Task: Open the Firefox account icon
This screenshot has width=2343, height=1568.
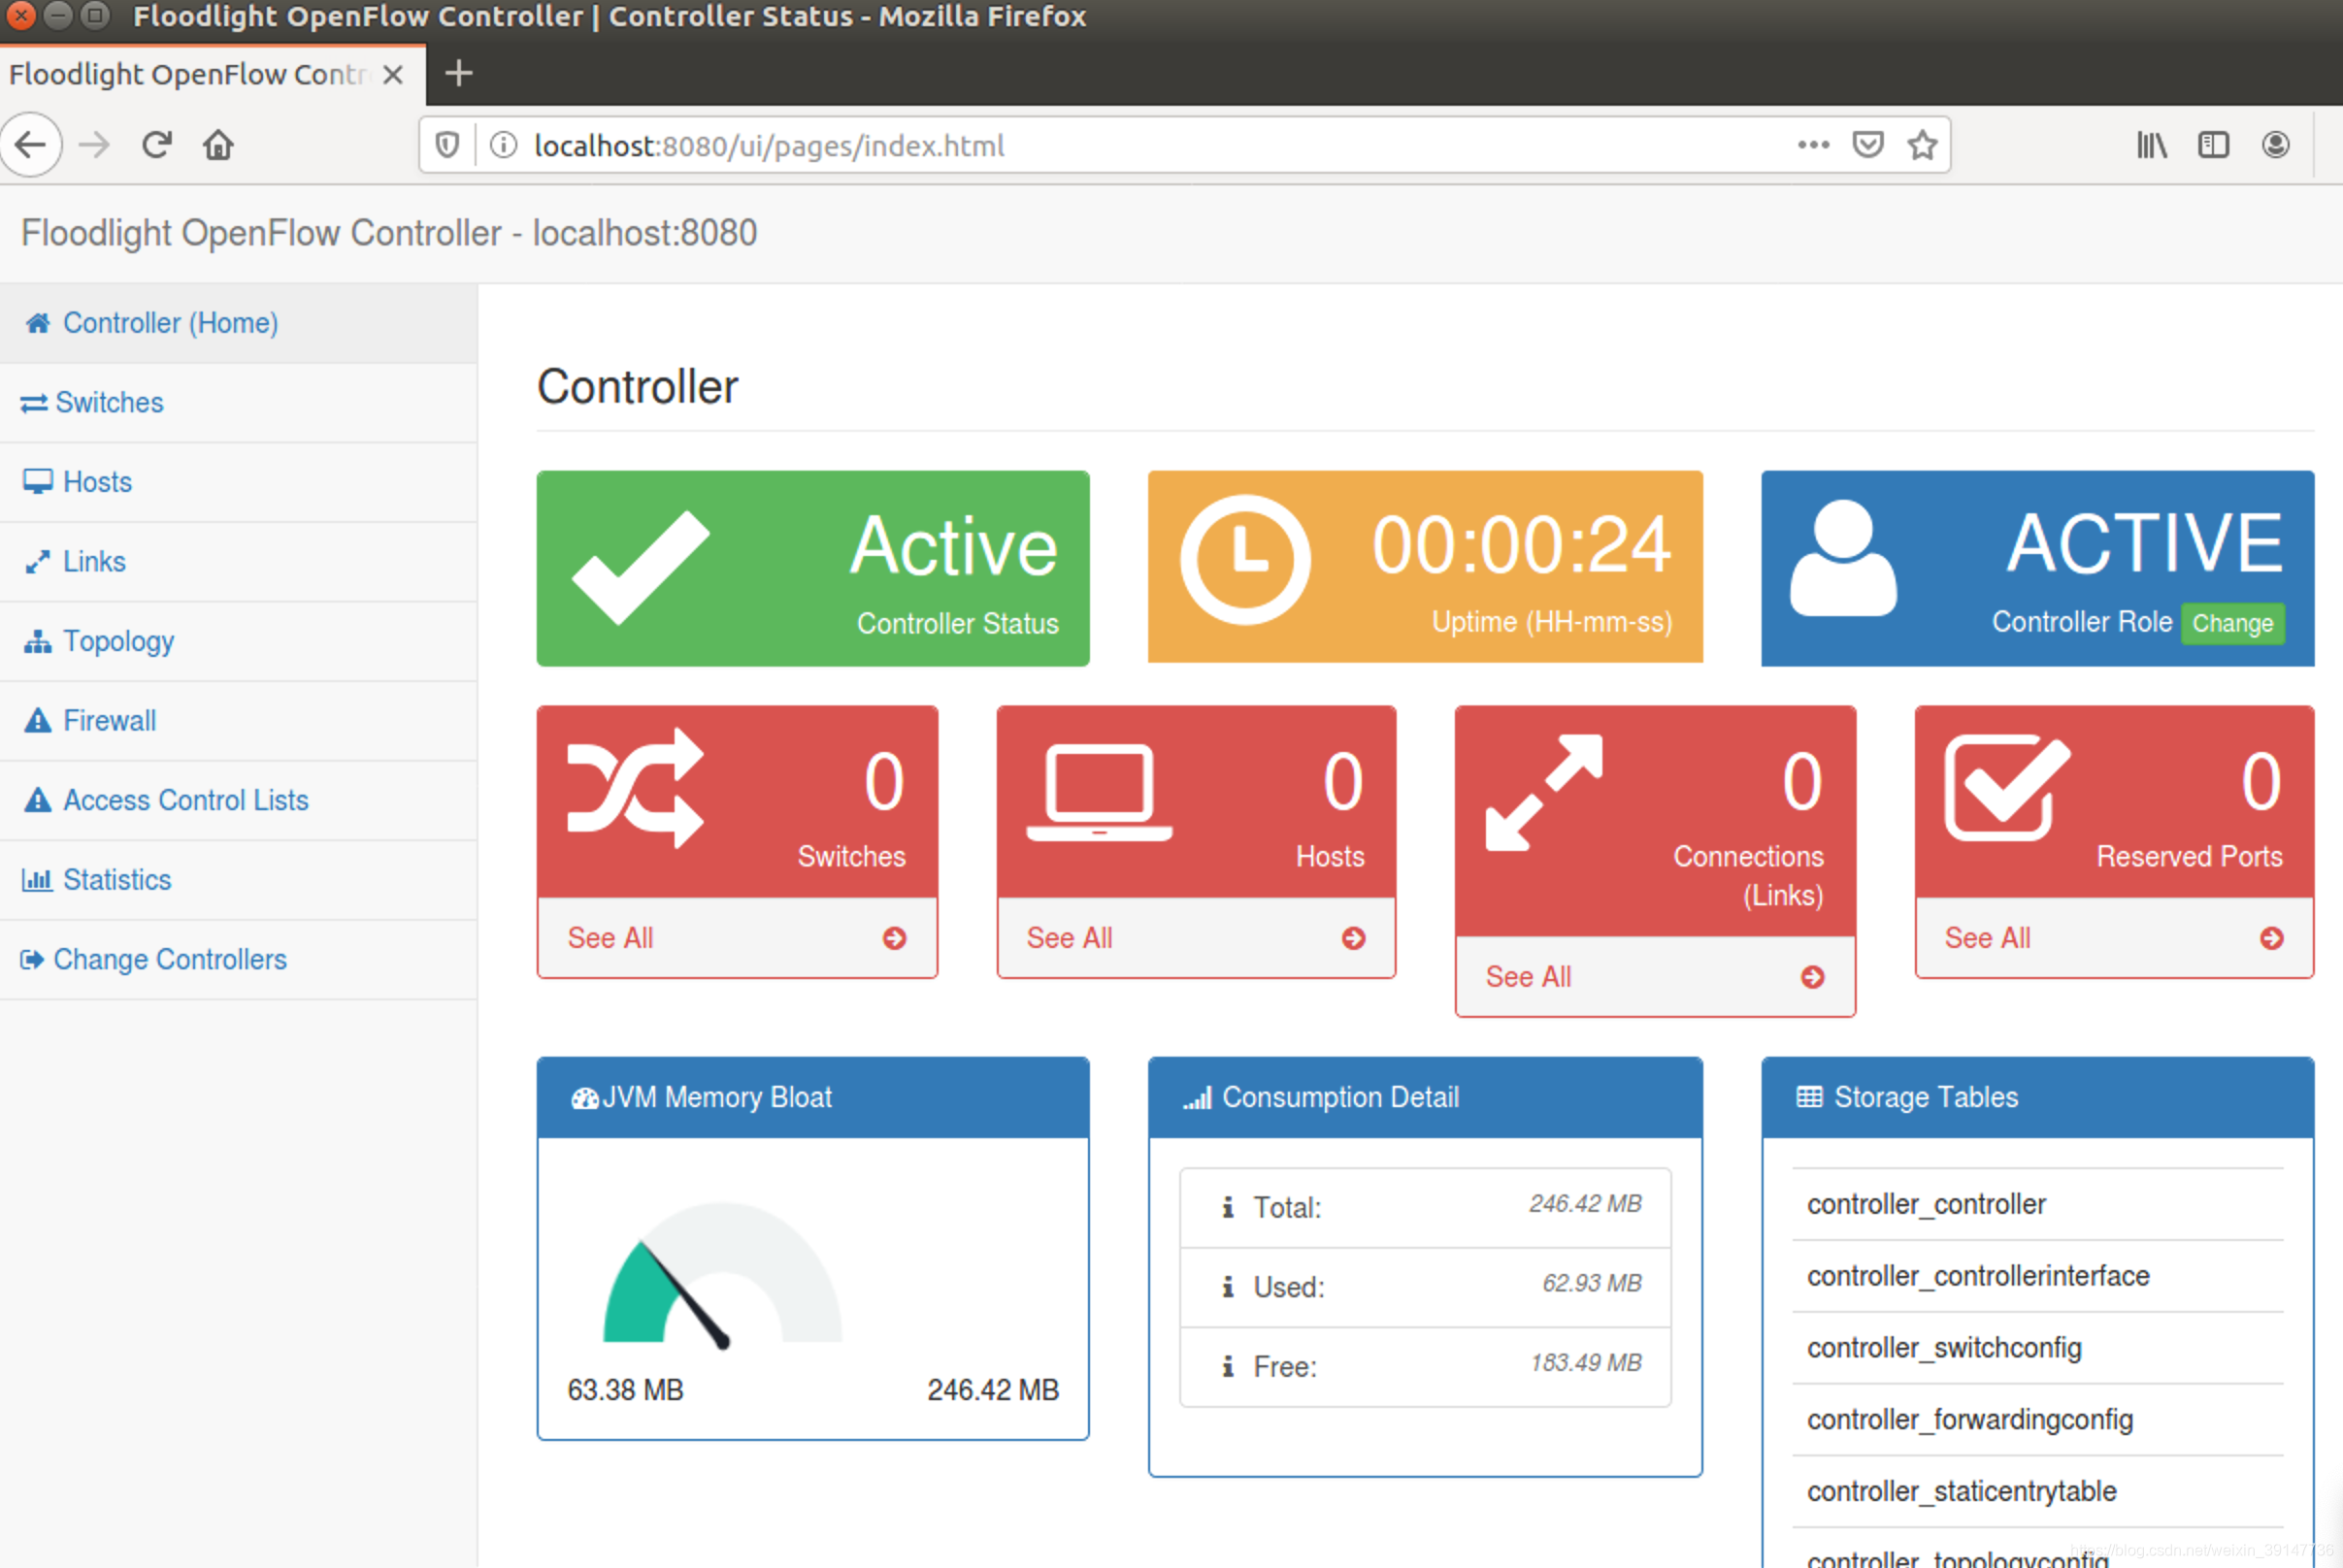Action: pos(2276,145)
